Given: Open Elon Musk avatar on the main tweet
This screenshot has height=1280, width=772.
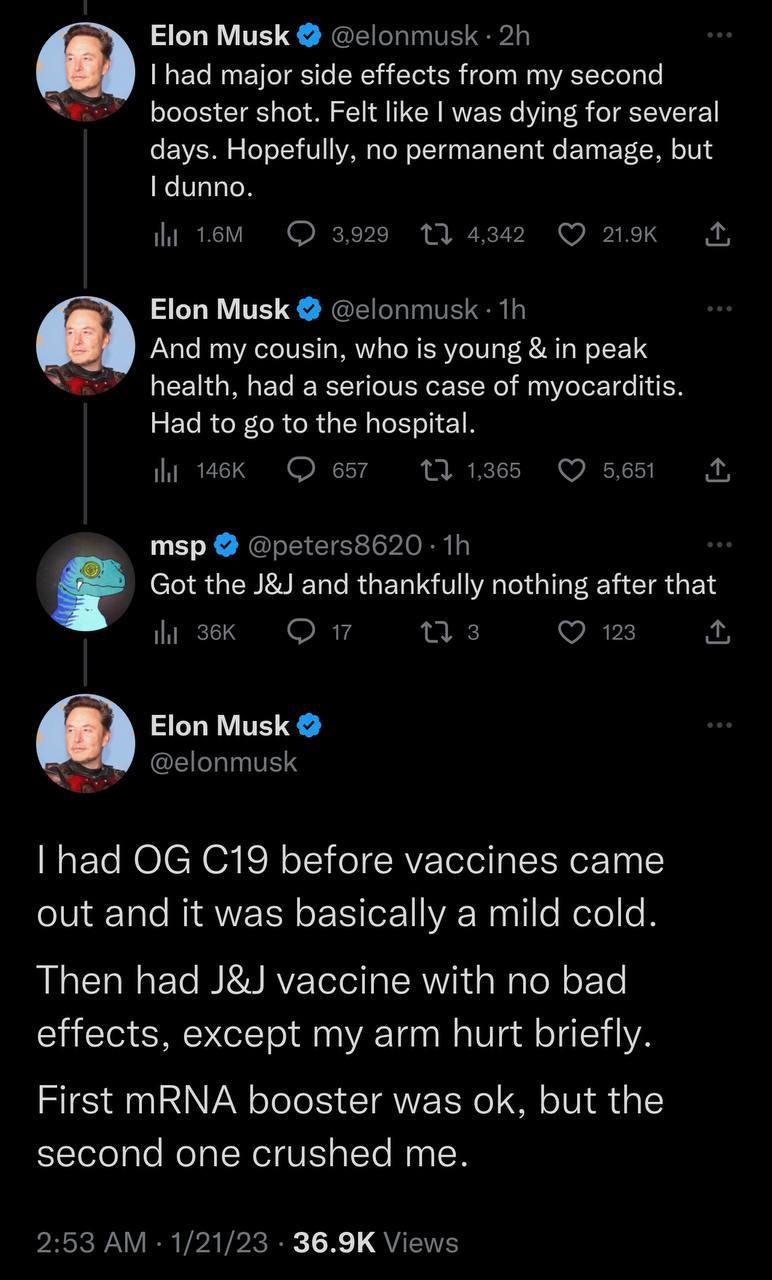Looking at the screenshot, I should coord(85,743).
